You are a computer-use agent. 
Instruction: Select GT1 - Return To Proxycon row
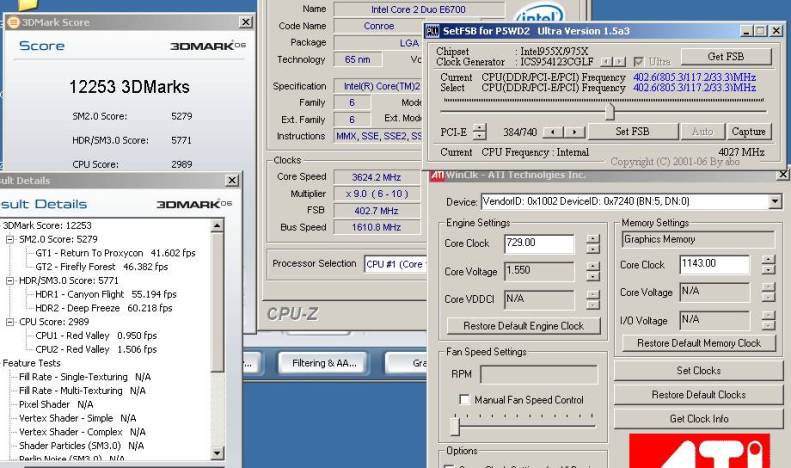116,253
